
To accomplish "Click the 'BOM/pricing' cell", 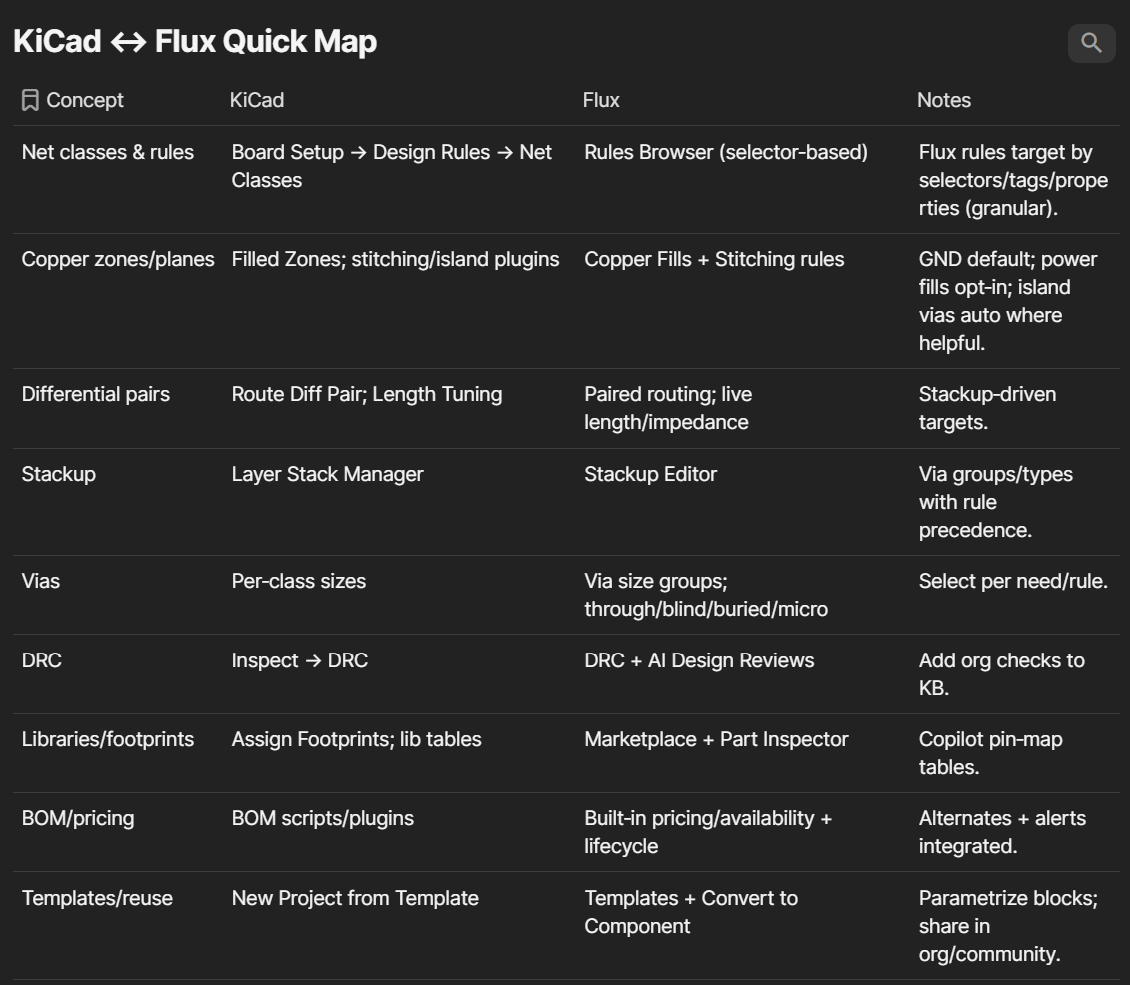I will [x=78, y=819].
